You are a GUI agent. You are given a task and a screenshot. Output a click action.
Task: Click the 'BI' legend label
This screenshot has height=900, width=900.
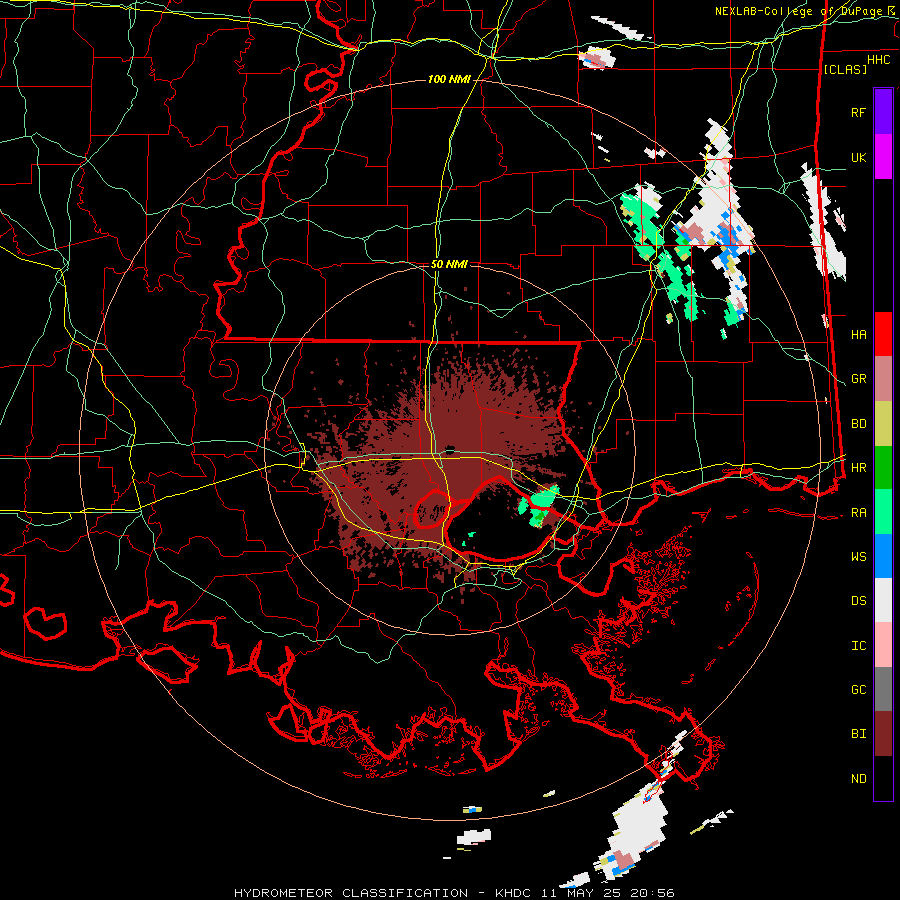click(x=858, y=734)
